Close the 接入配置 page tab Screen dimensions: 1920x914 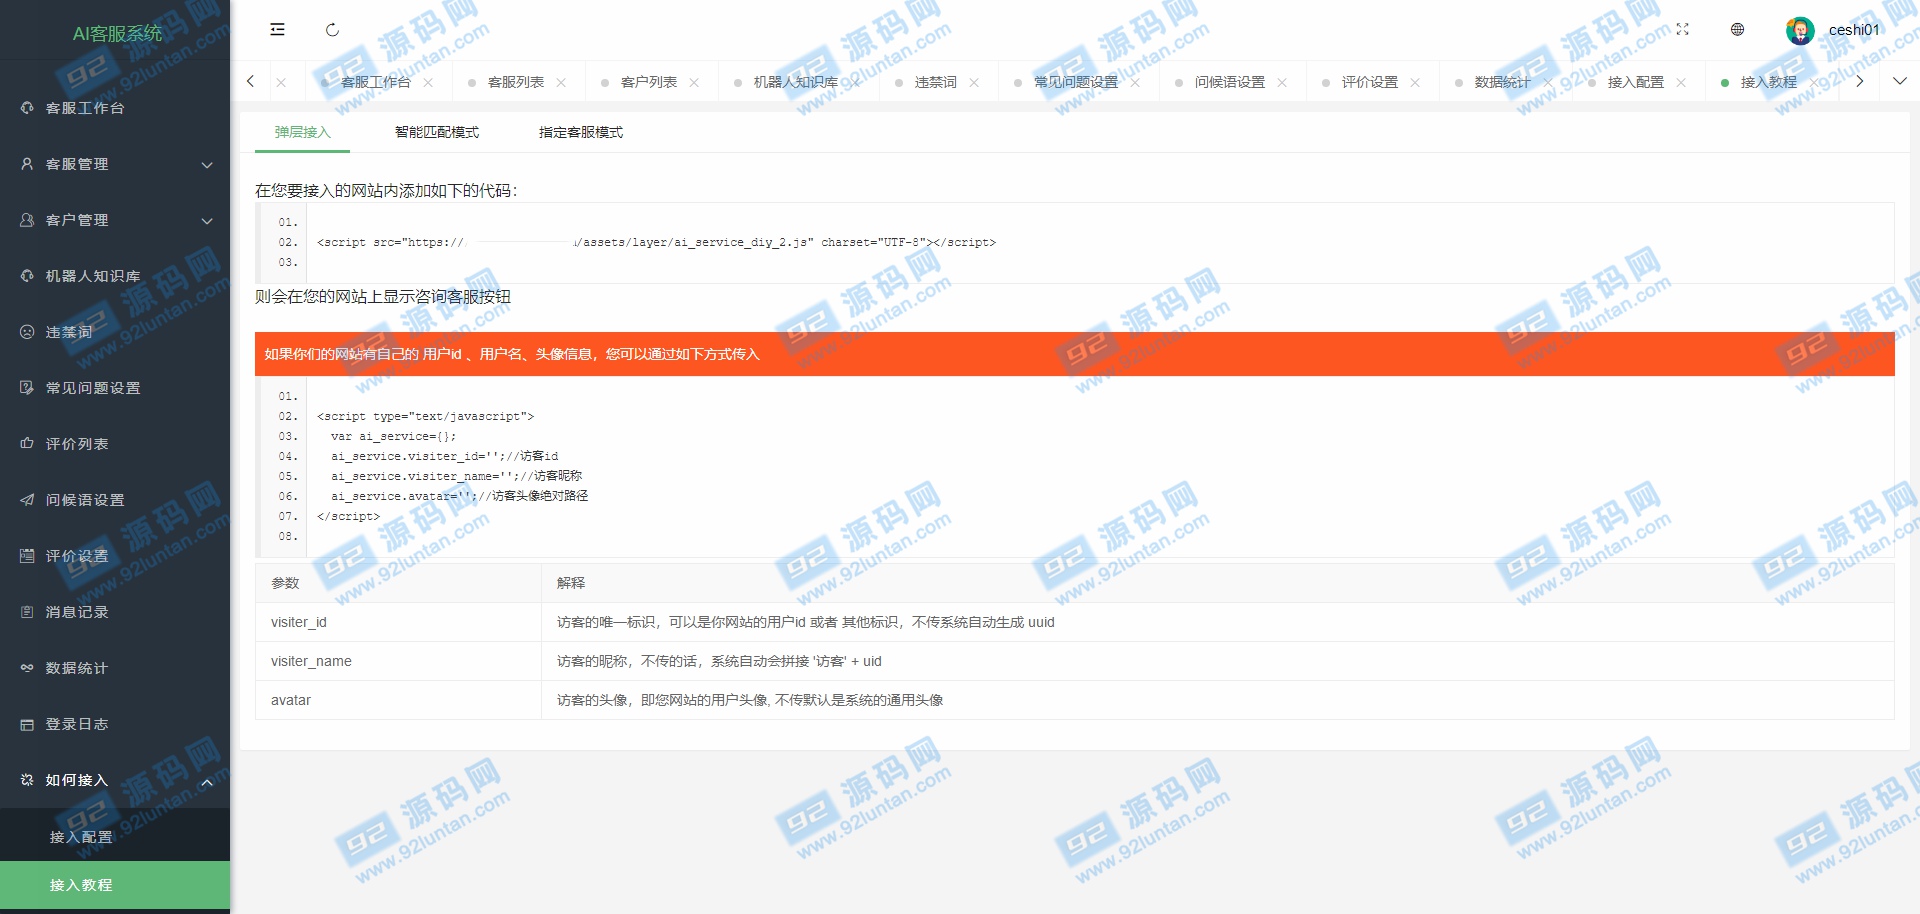tap(1681, 82)
